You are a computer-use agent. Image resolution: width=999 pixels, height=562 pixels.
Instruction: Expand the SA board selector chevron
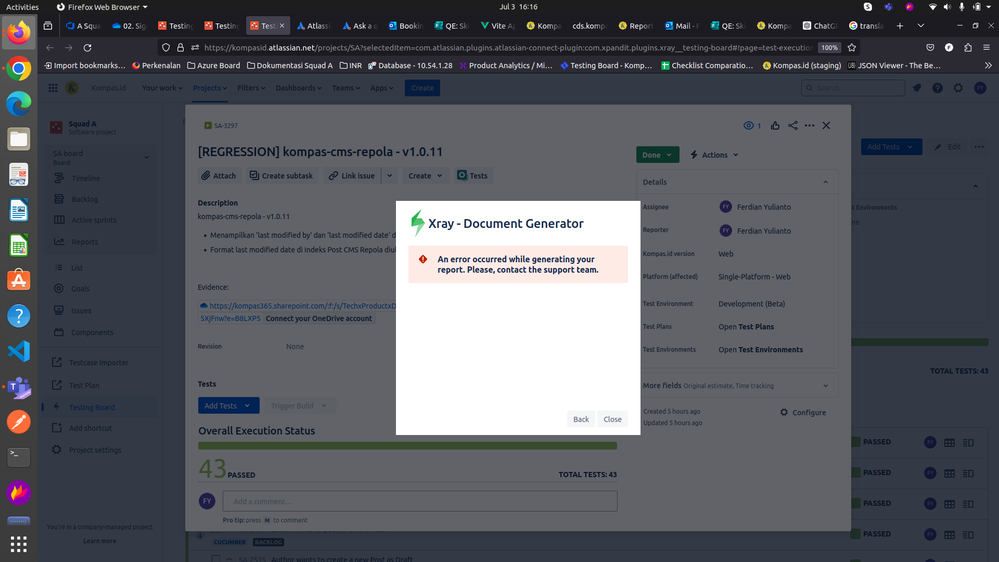click(x=147, y=157)
